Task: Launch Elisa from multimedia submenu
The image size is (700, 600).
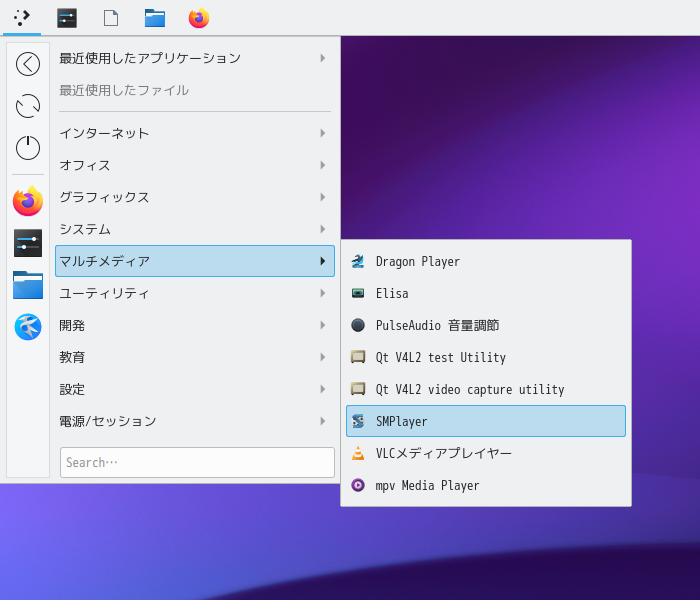Action: click(486, 293)
